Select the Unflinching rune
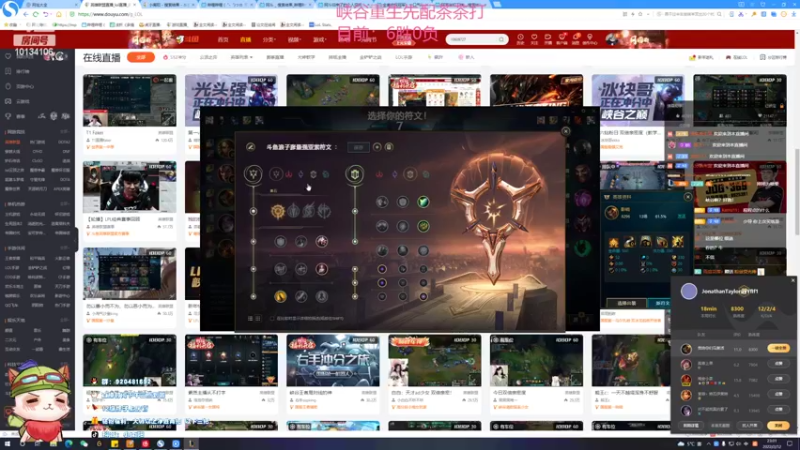This screenshot has width=800, height=450. tap(423, 251)
